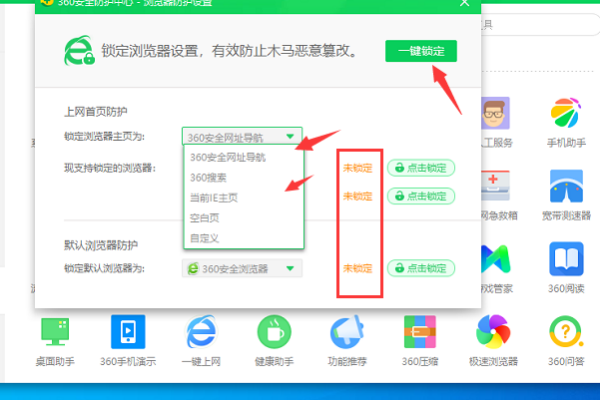Screen dimensions: 600x400
Task: Click label 现支持锁定的浏览器
Action: click(x=110, y=168)
